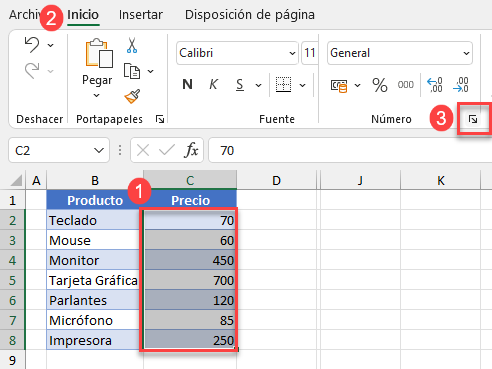Viewport: 492px width, 369px height.
Task: Click the Cut scissors icon
Action: coord(132,46)
